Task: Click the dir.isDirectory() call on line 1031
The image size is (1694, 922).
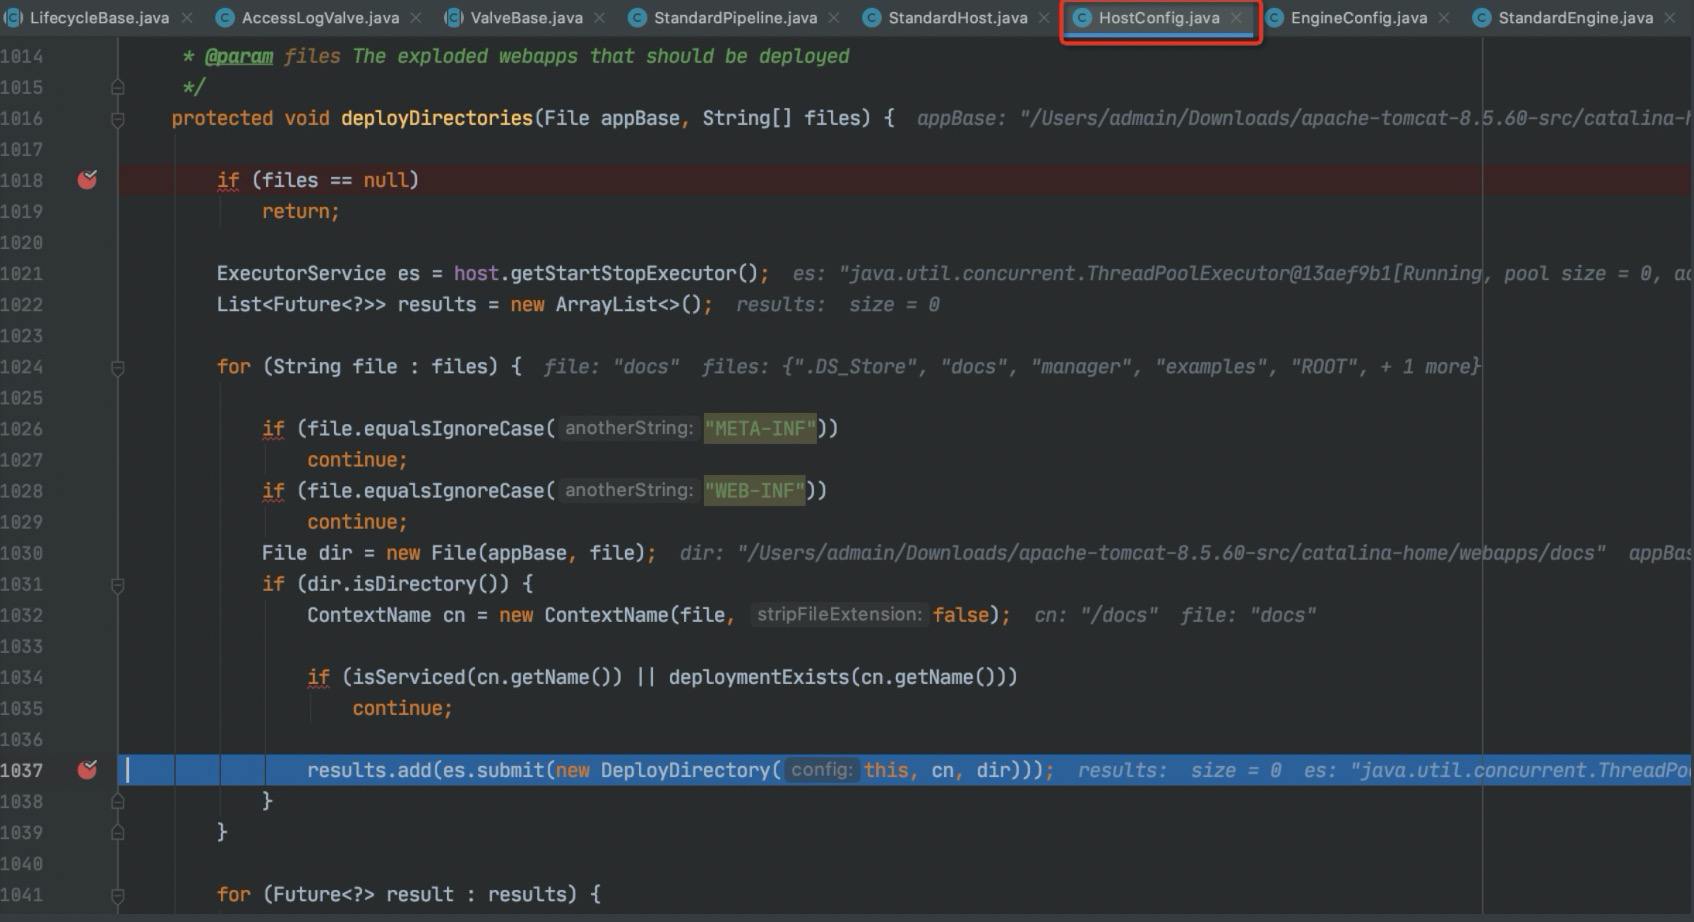Action: click(x=402, y=584)
